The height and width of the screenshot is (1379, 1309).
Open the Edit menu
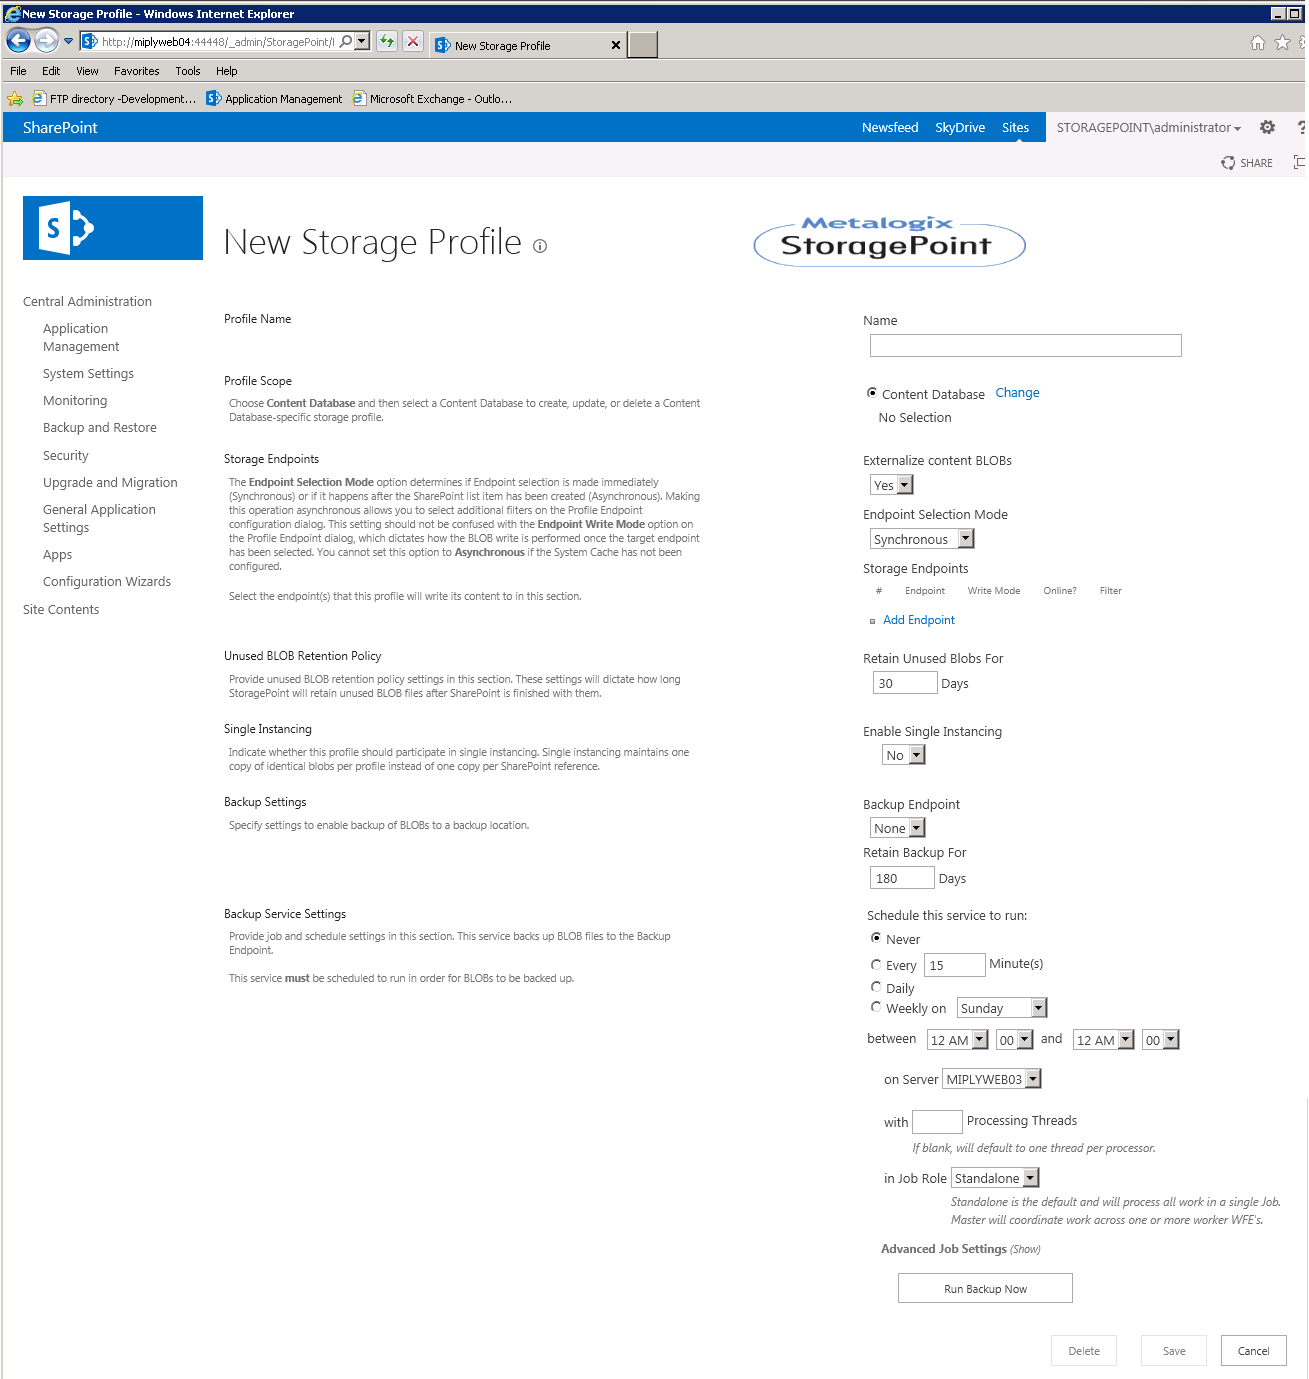[x=51, y=71]
